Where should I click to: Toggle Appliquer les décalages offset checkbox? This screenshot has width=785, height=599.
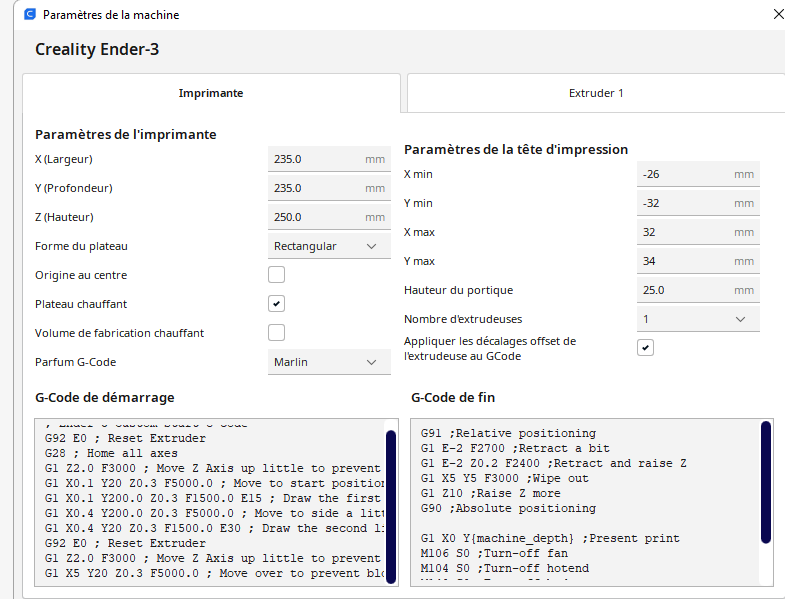(645, 348)
